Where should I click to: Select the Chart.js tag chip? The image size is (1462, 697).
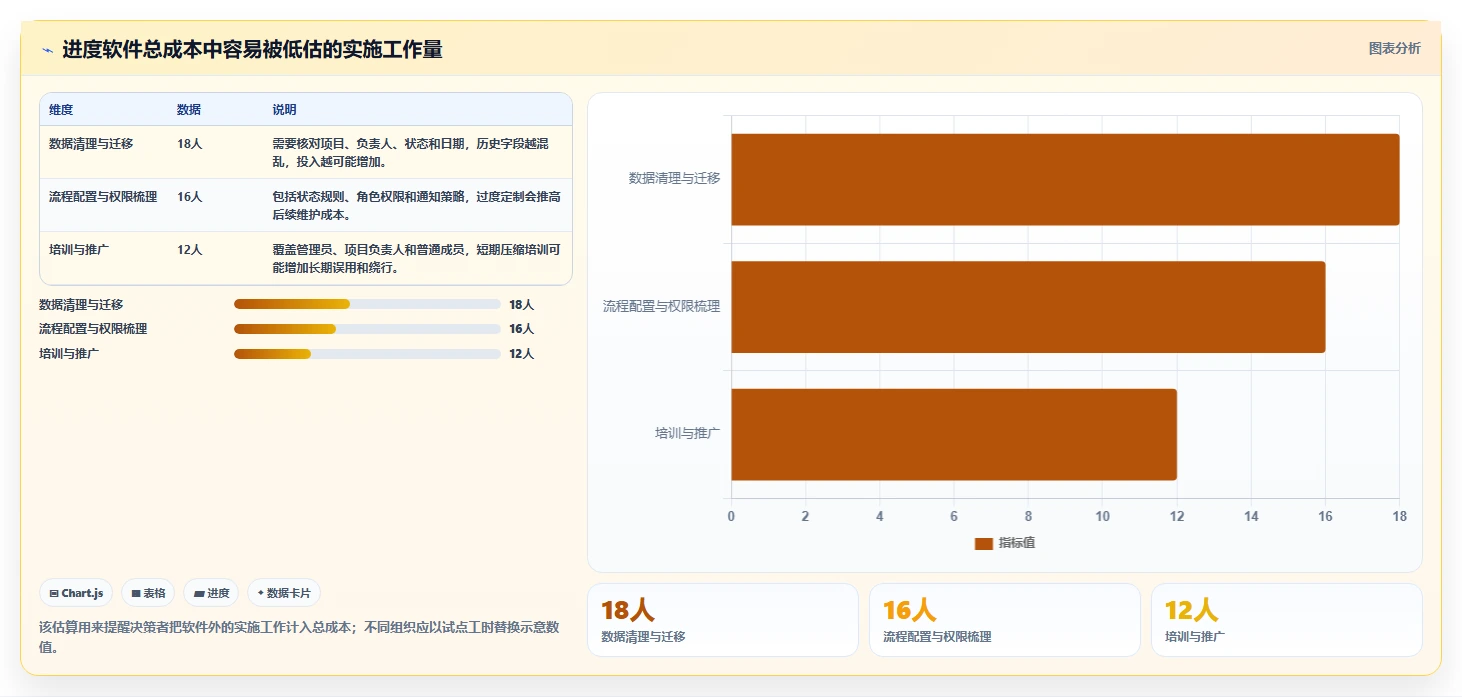pos(77,593)
